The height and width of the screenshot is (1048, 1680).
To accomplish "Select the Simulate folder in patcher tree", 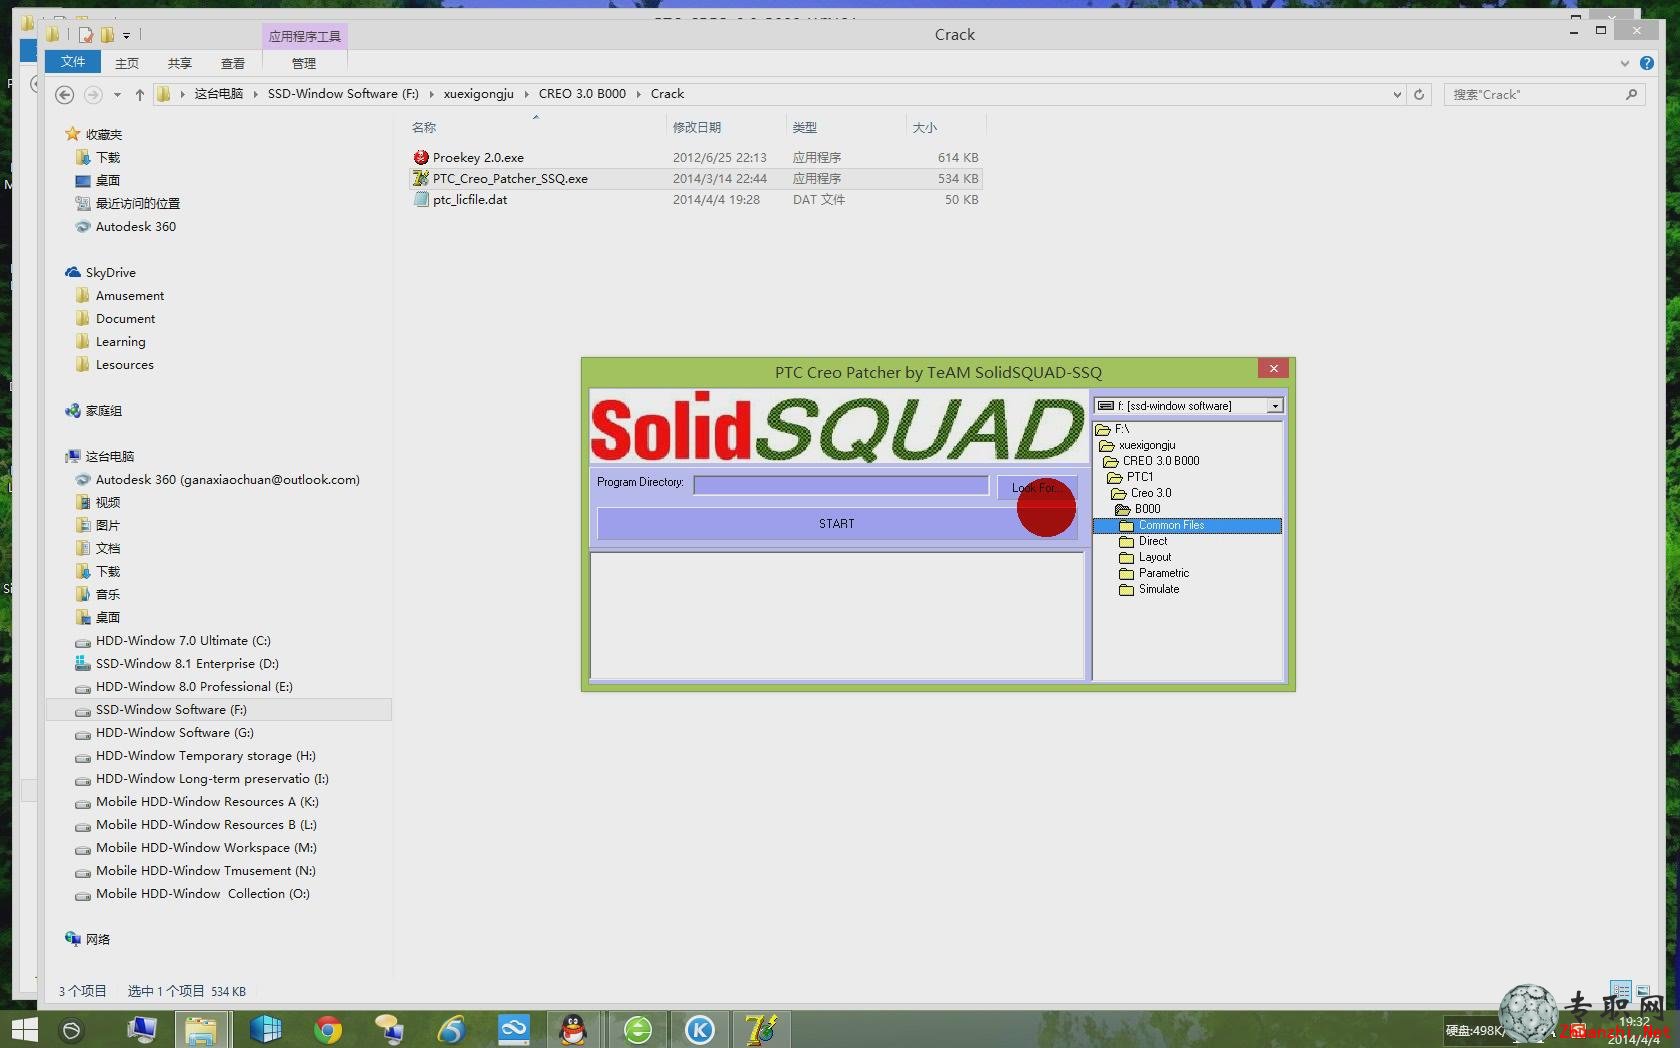I will pos(1159,589).
